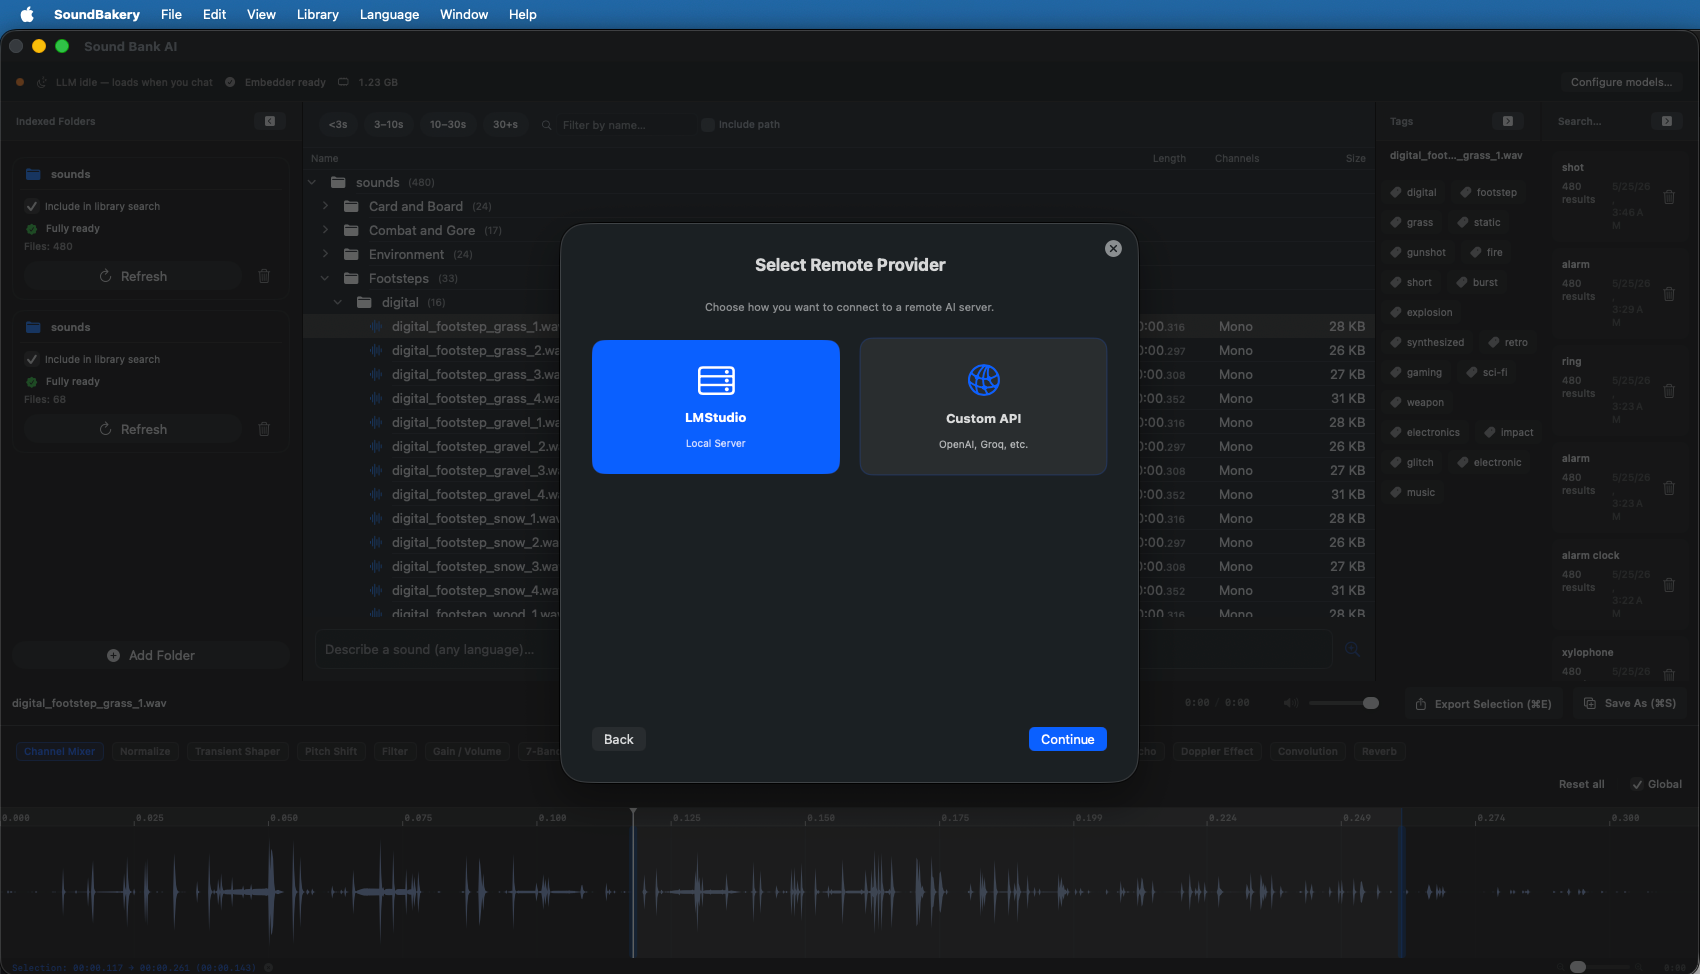The height and width of the screenshot is (974, 1700).
Task: Toggle the Include path checkbox
Action: tap(708, 125)
